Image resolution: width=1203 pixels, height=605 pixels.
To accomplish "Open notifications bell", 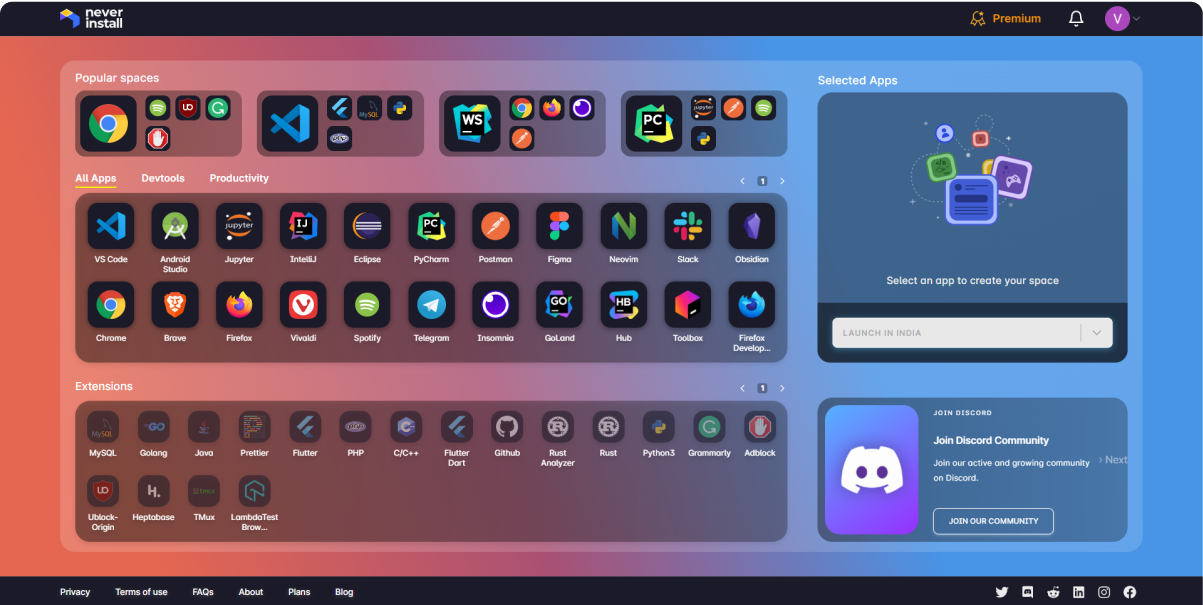I will tap(1076, 18).
